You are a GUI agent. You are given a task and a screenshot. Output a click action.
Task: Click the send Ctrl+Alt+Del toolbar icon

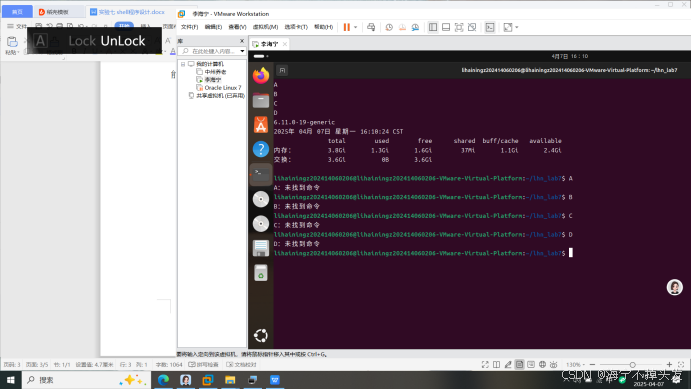pyautogui.click(x=371, y=27)
